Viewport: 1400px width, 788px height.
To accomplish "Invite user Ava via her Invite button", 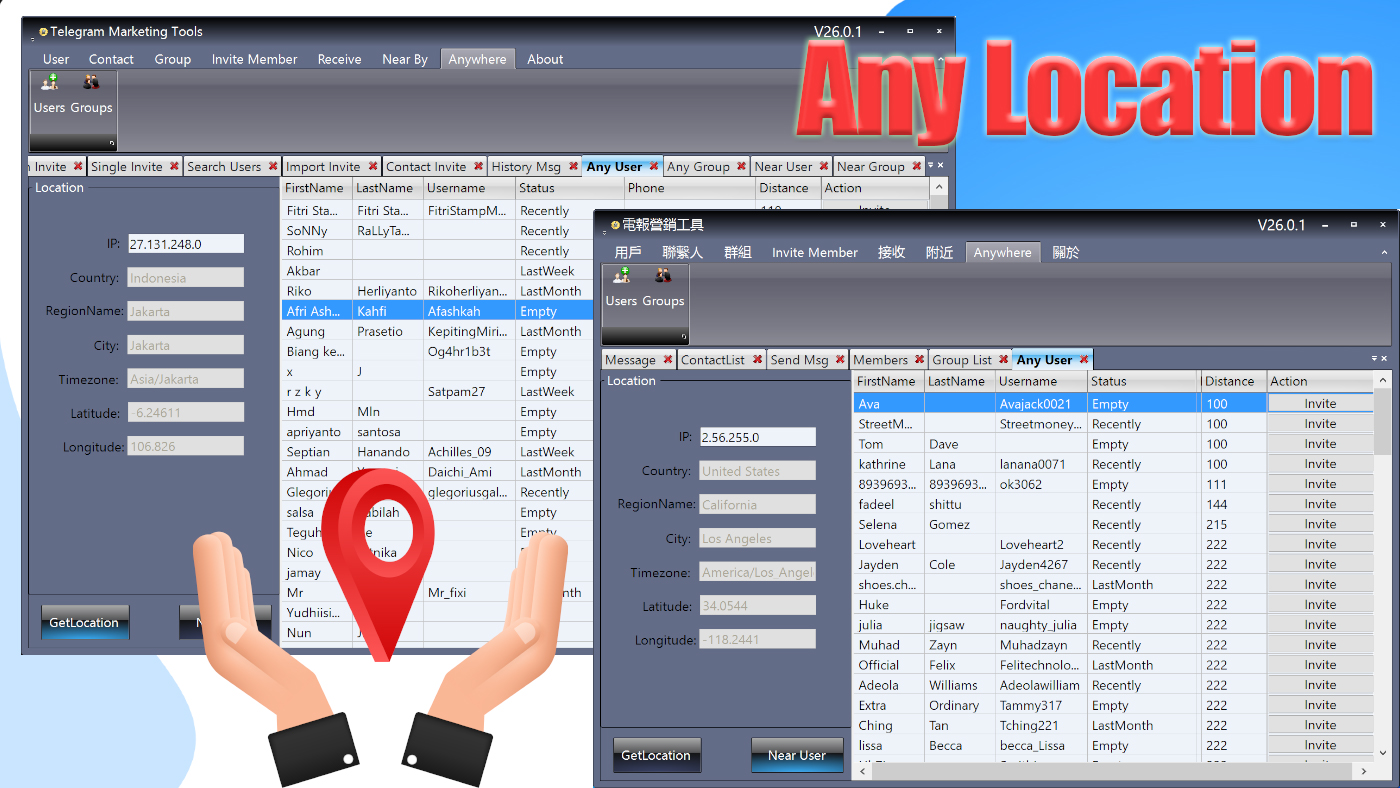I will tap(1320, 403).
